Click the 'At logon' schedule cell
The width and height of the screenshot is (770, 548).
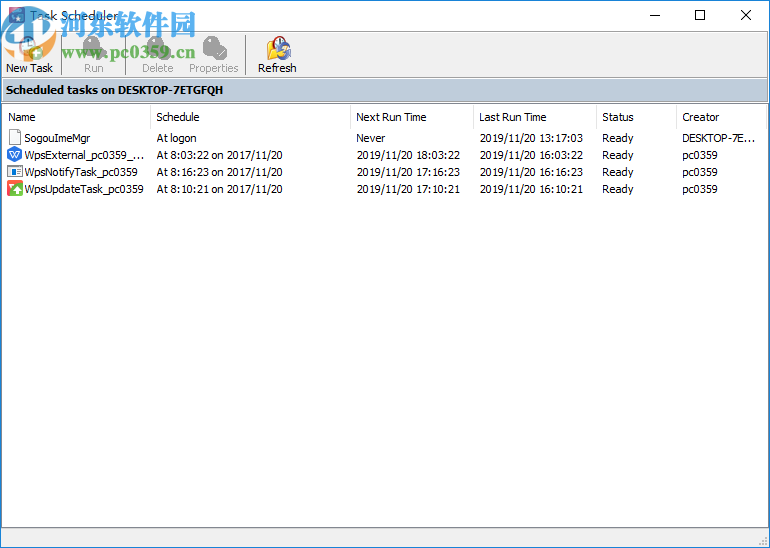click(x=176, y=138)
